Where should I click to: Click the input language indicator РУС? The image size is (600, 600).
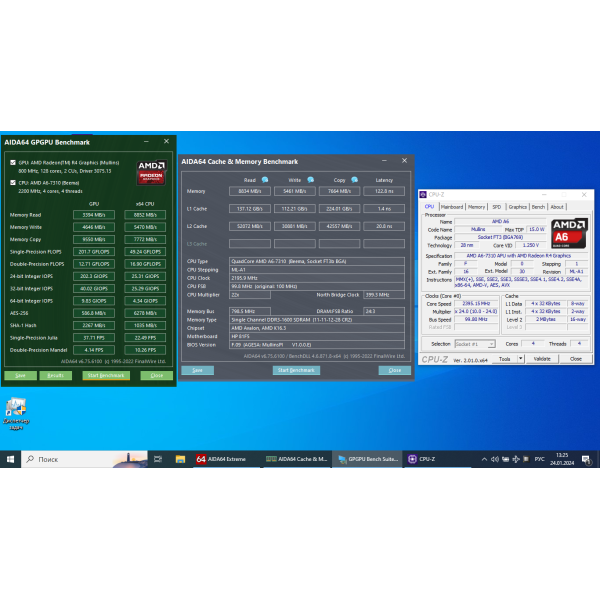(x=539, y=459)
